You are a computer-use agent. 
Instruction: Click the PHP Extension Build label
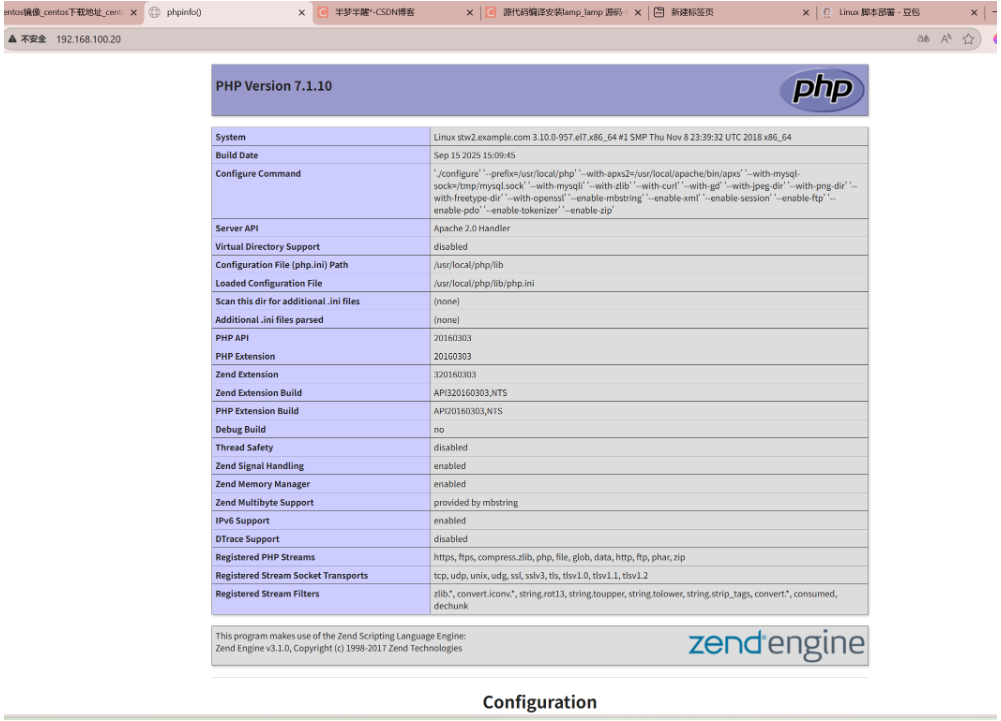tap(257, 411)
